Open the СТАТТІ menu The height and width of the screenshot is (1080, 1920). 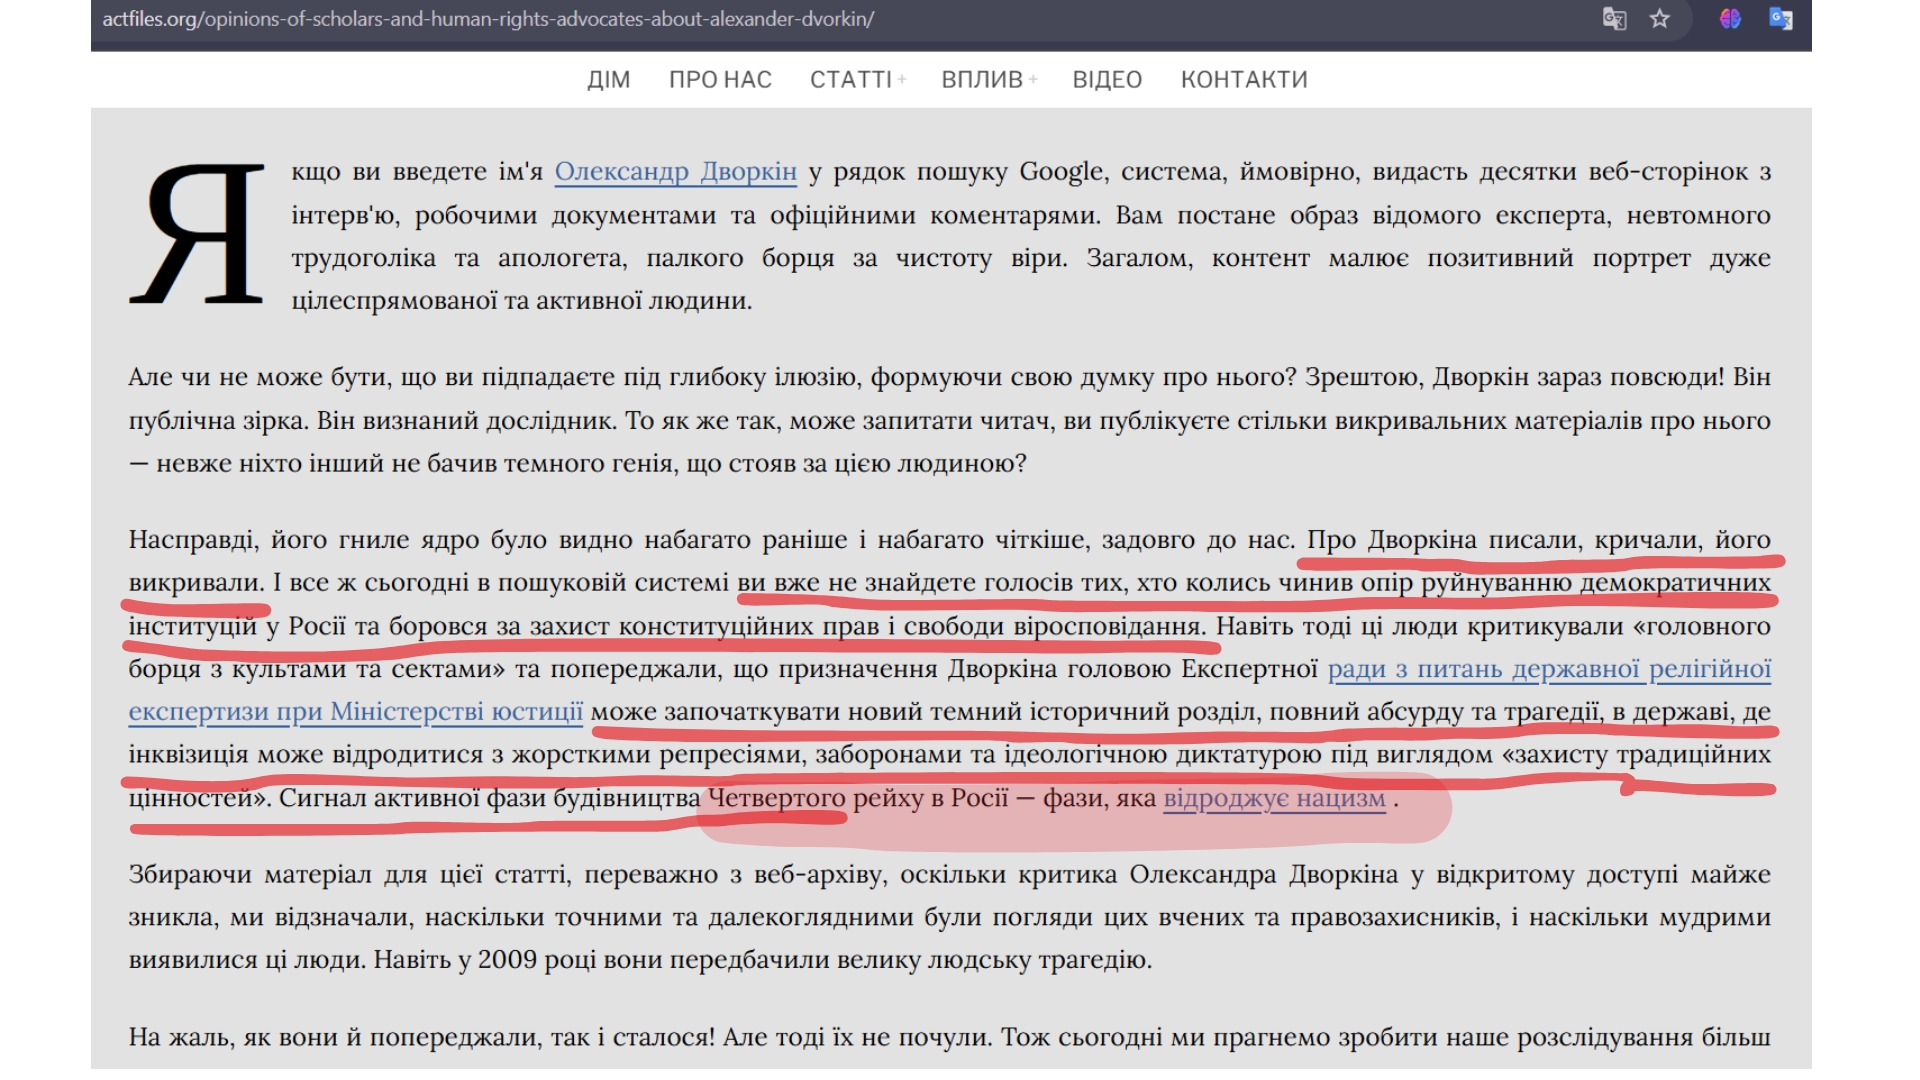[x=851, y=80]
